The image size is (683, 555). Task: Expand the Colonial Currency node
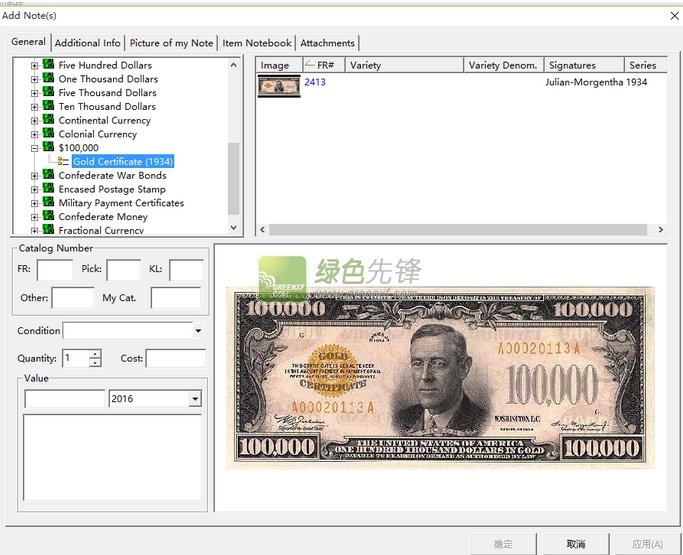(34, 135)
